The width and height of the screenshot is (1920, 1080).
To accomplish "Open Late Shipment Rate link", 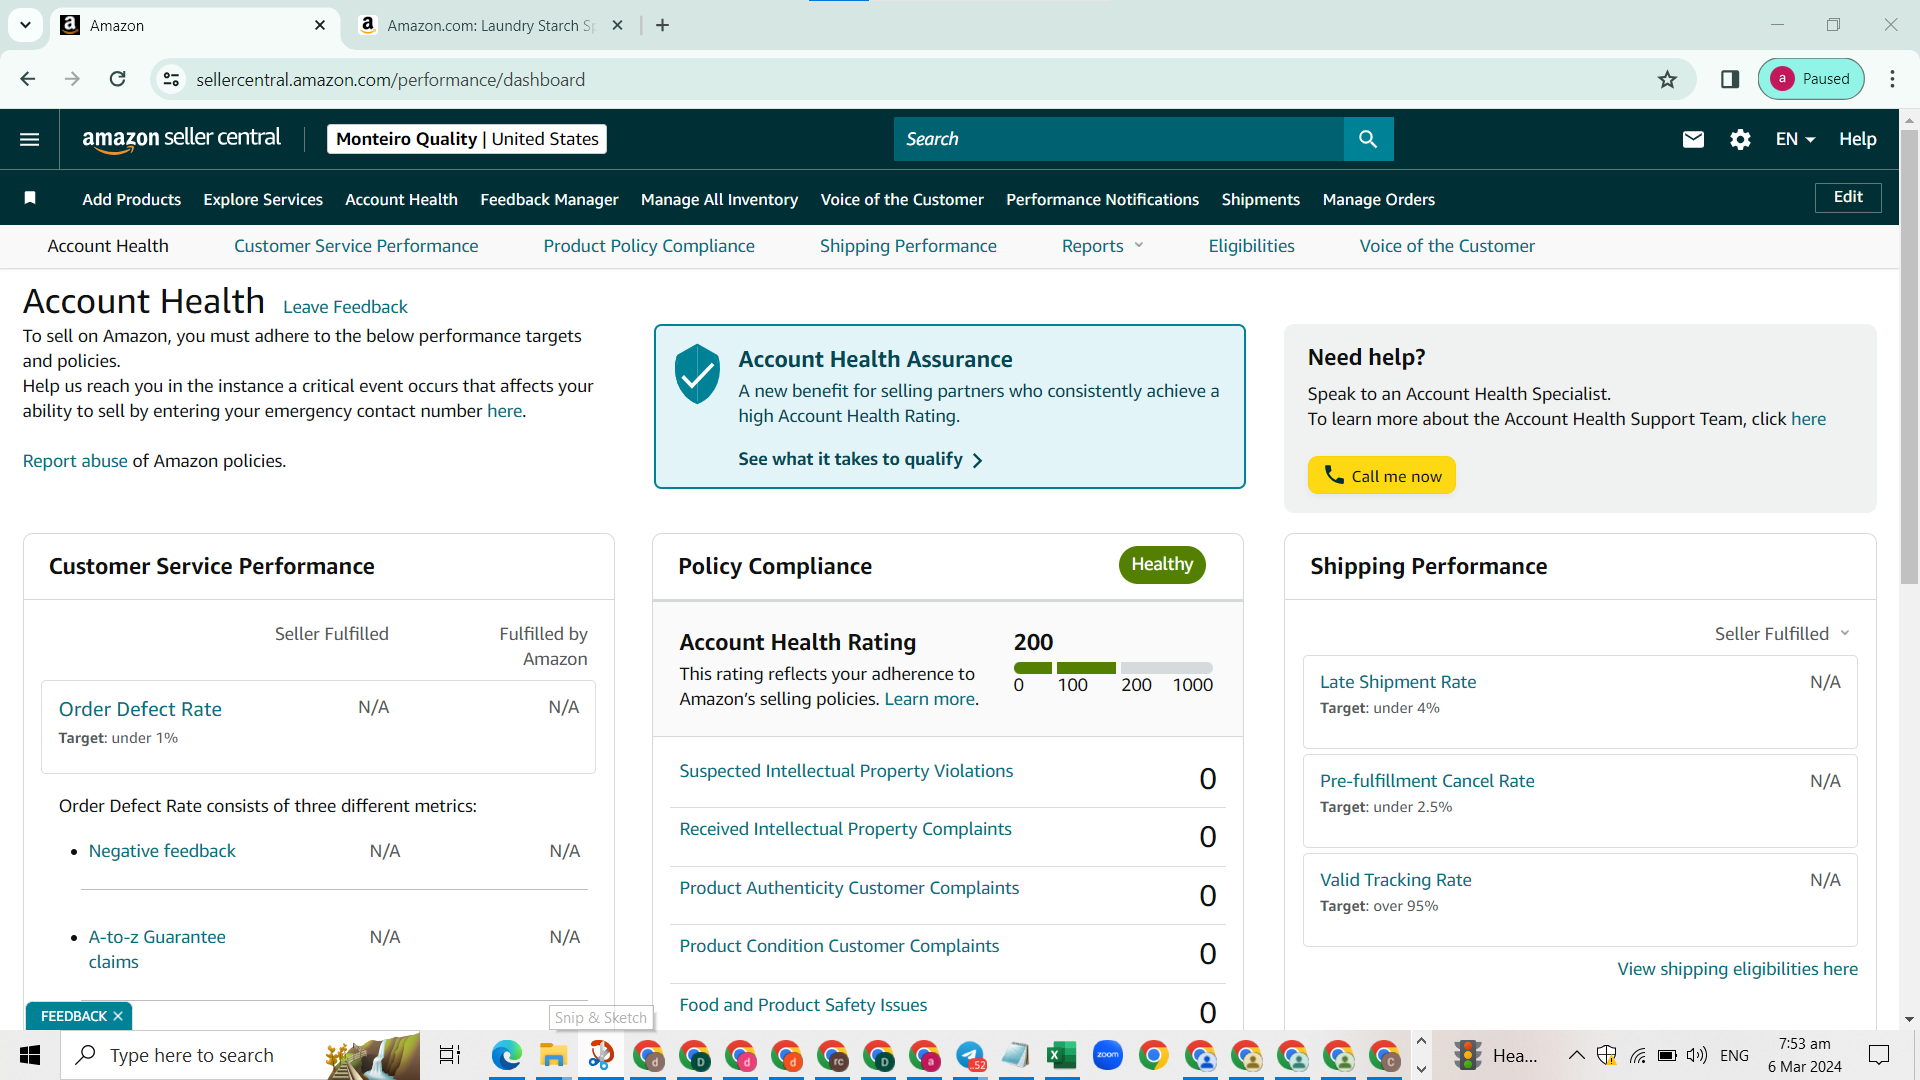I will click(x=1398, y=682).
